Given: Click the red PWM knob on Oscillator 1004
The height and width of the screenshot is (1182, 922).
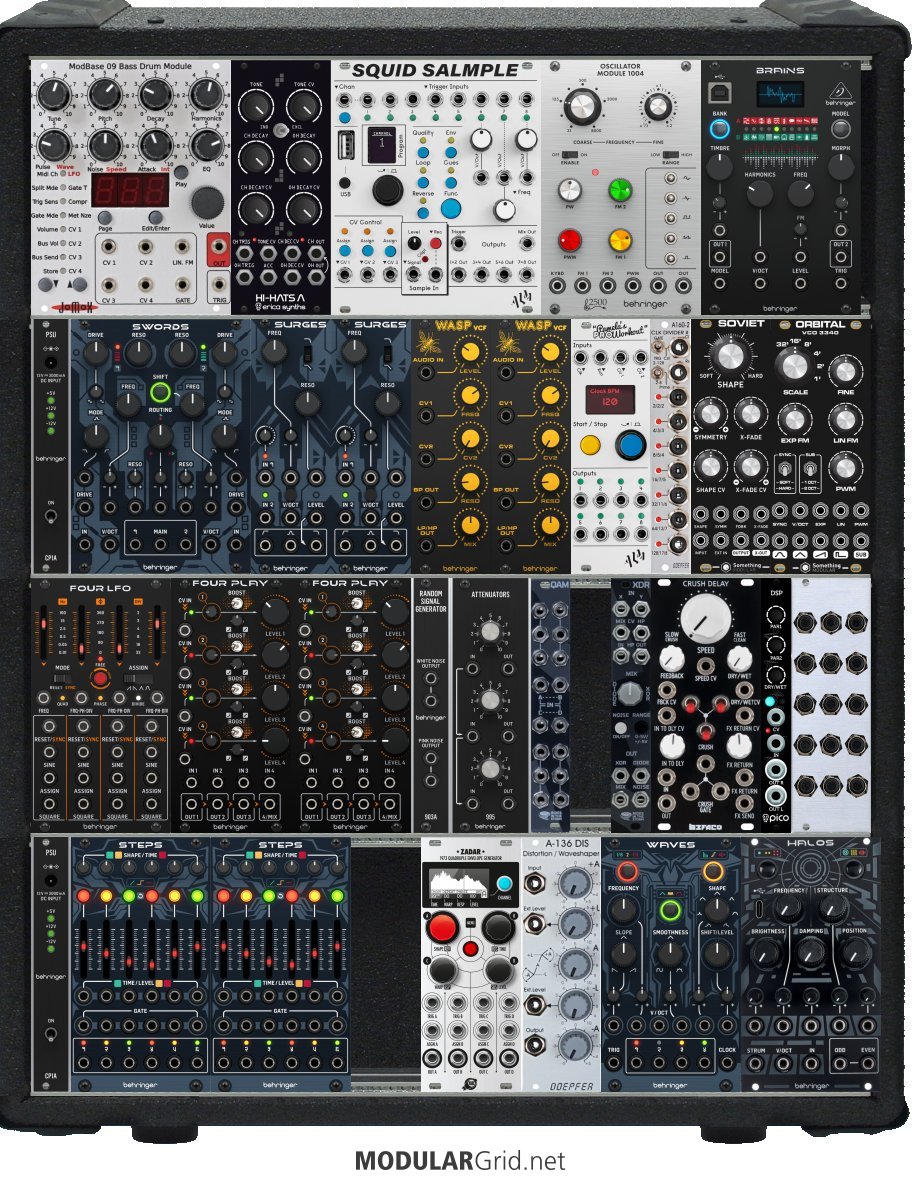Looking at the screenshot, I should tap(569, 240).
